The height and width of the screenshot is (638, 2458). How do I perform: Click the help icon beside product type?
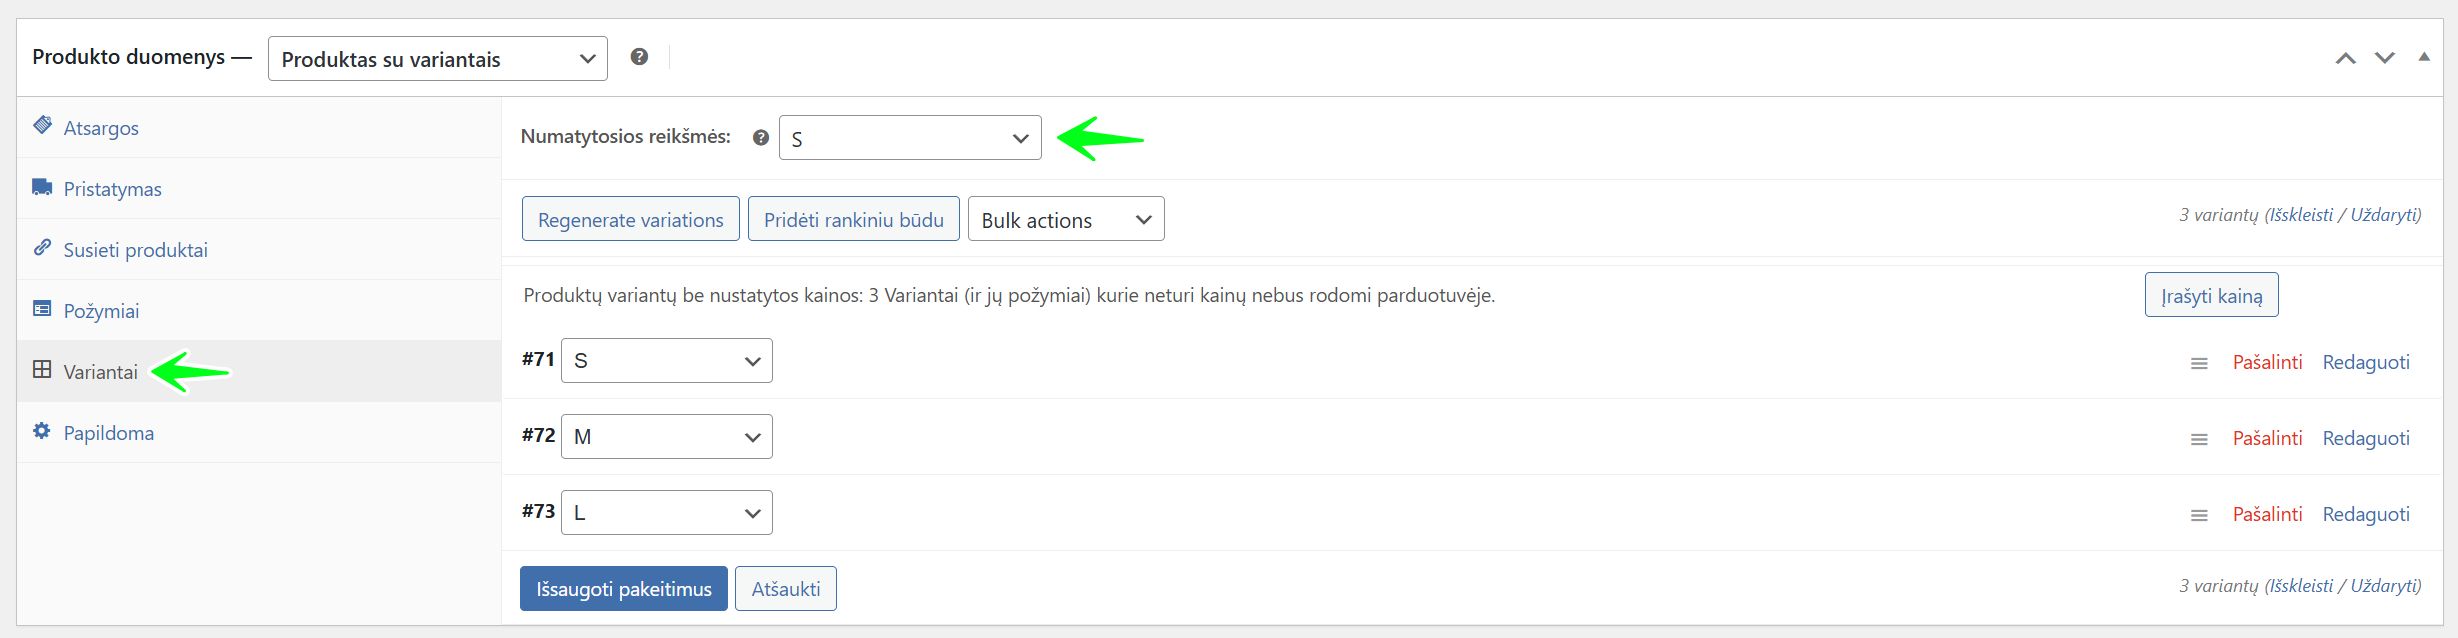[x=639, y=57]
